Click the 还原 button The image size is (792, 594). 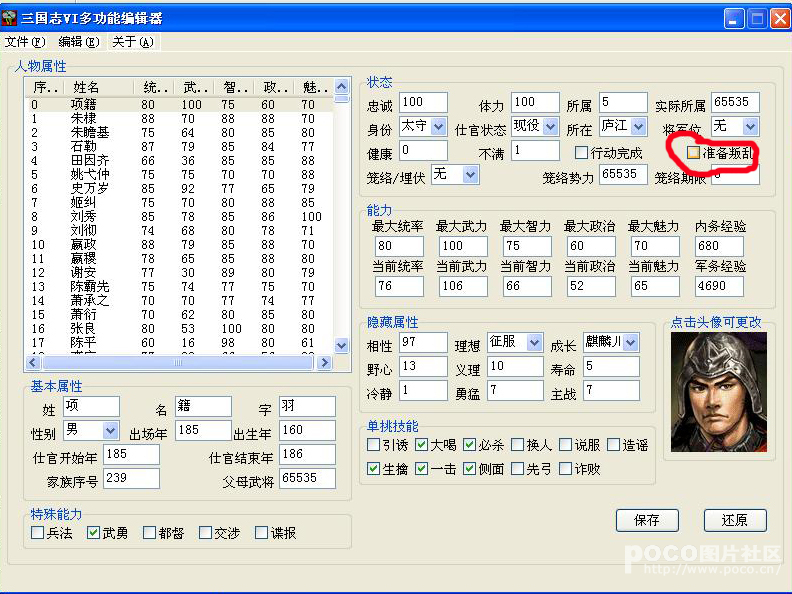click(735, 520)
